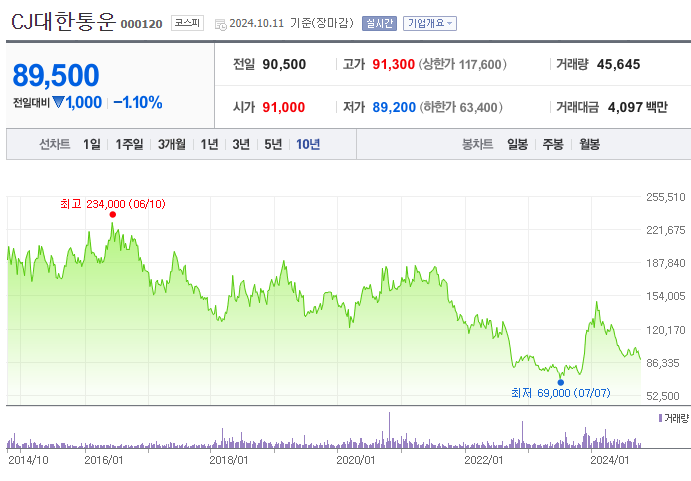Switch to 주봉 candle chart
This screenshot has width=691, height=481.
(553, 144)
